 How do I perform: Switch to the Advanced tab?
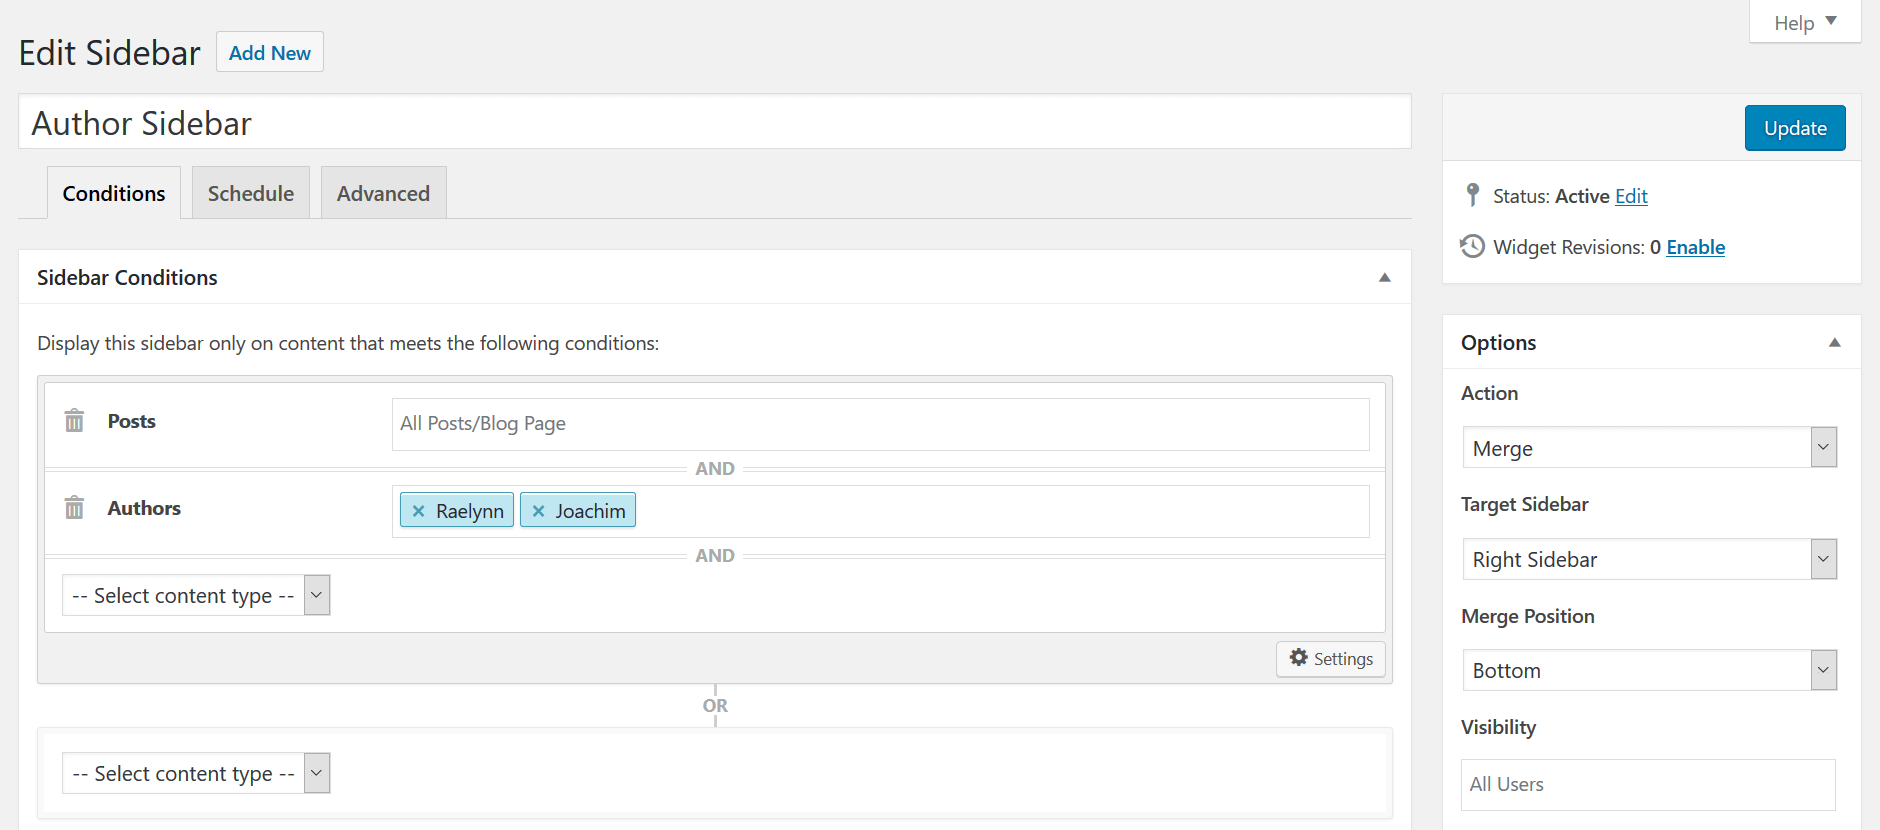(x=383, y=193)
